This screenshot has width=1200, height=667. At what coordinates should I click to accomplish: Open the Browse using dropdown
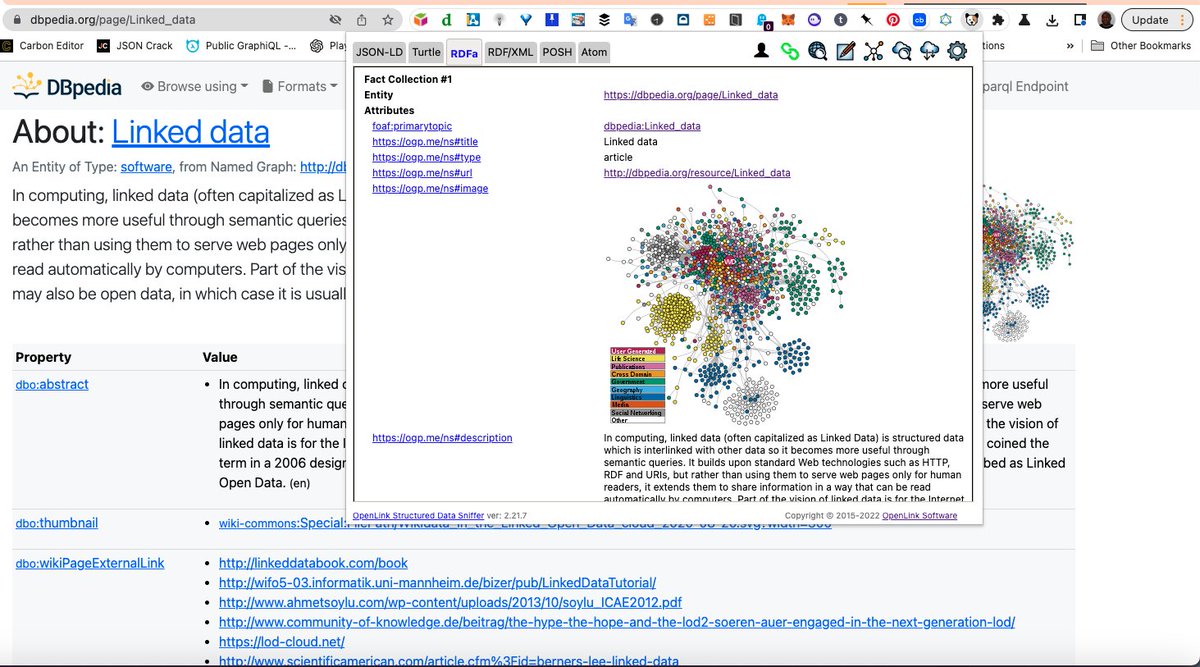click(195, 87)
